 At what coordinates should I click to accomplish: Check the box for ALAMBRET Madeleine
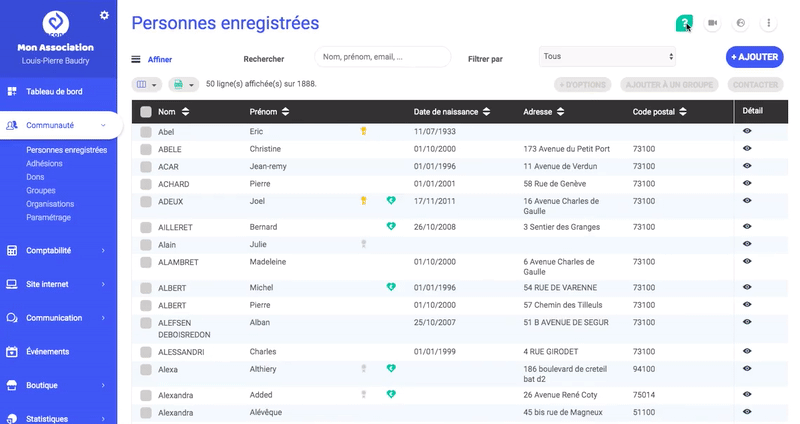(x=146, y=262)
